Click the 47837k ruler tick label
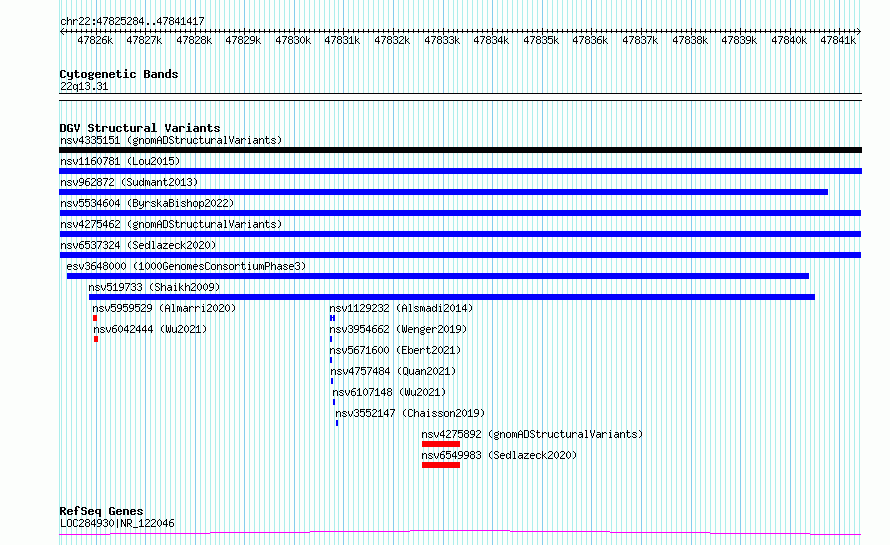The width and height of the screenshot is (890, 545). coord(640,40)
